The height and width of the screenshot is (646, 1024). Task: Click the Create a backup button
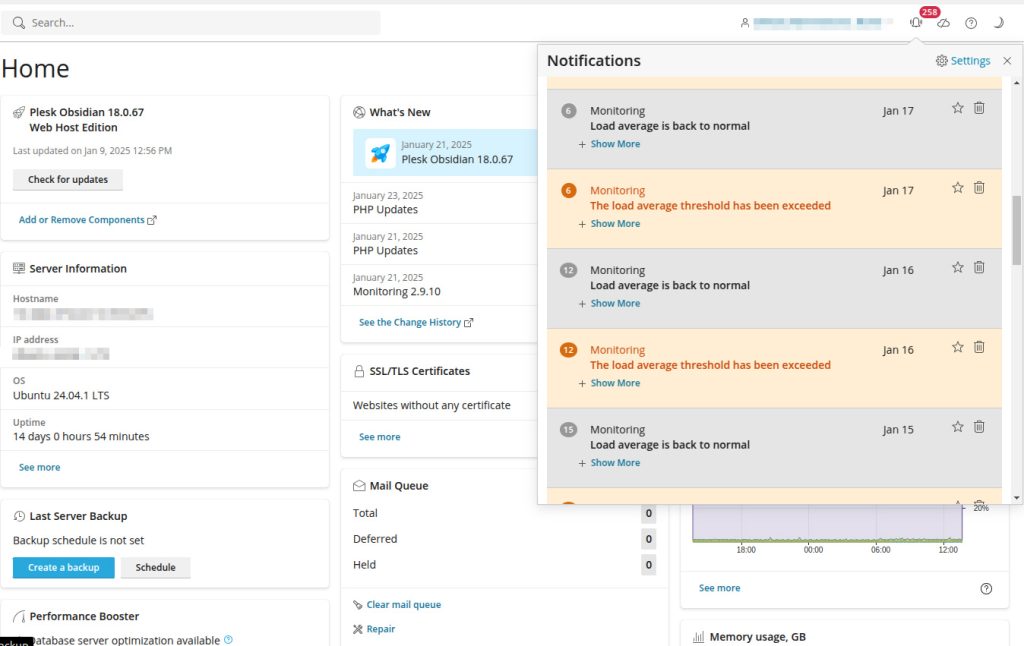click(63, 568)
